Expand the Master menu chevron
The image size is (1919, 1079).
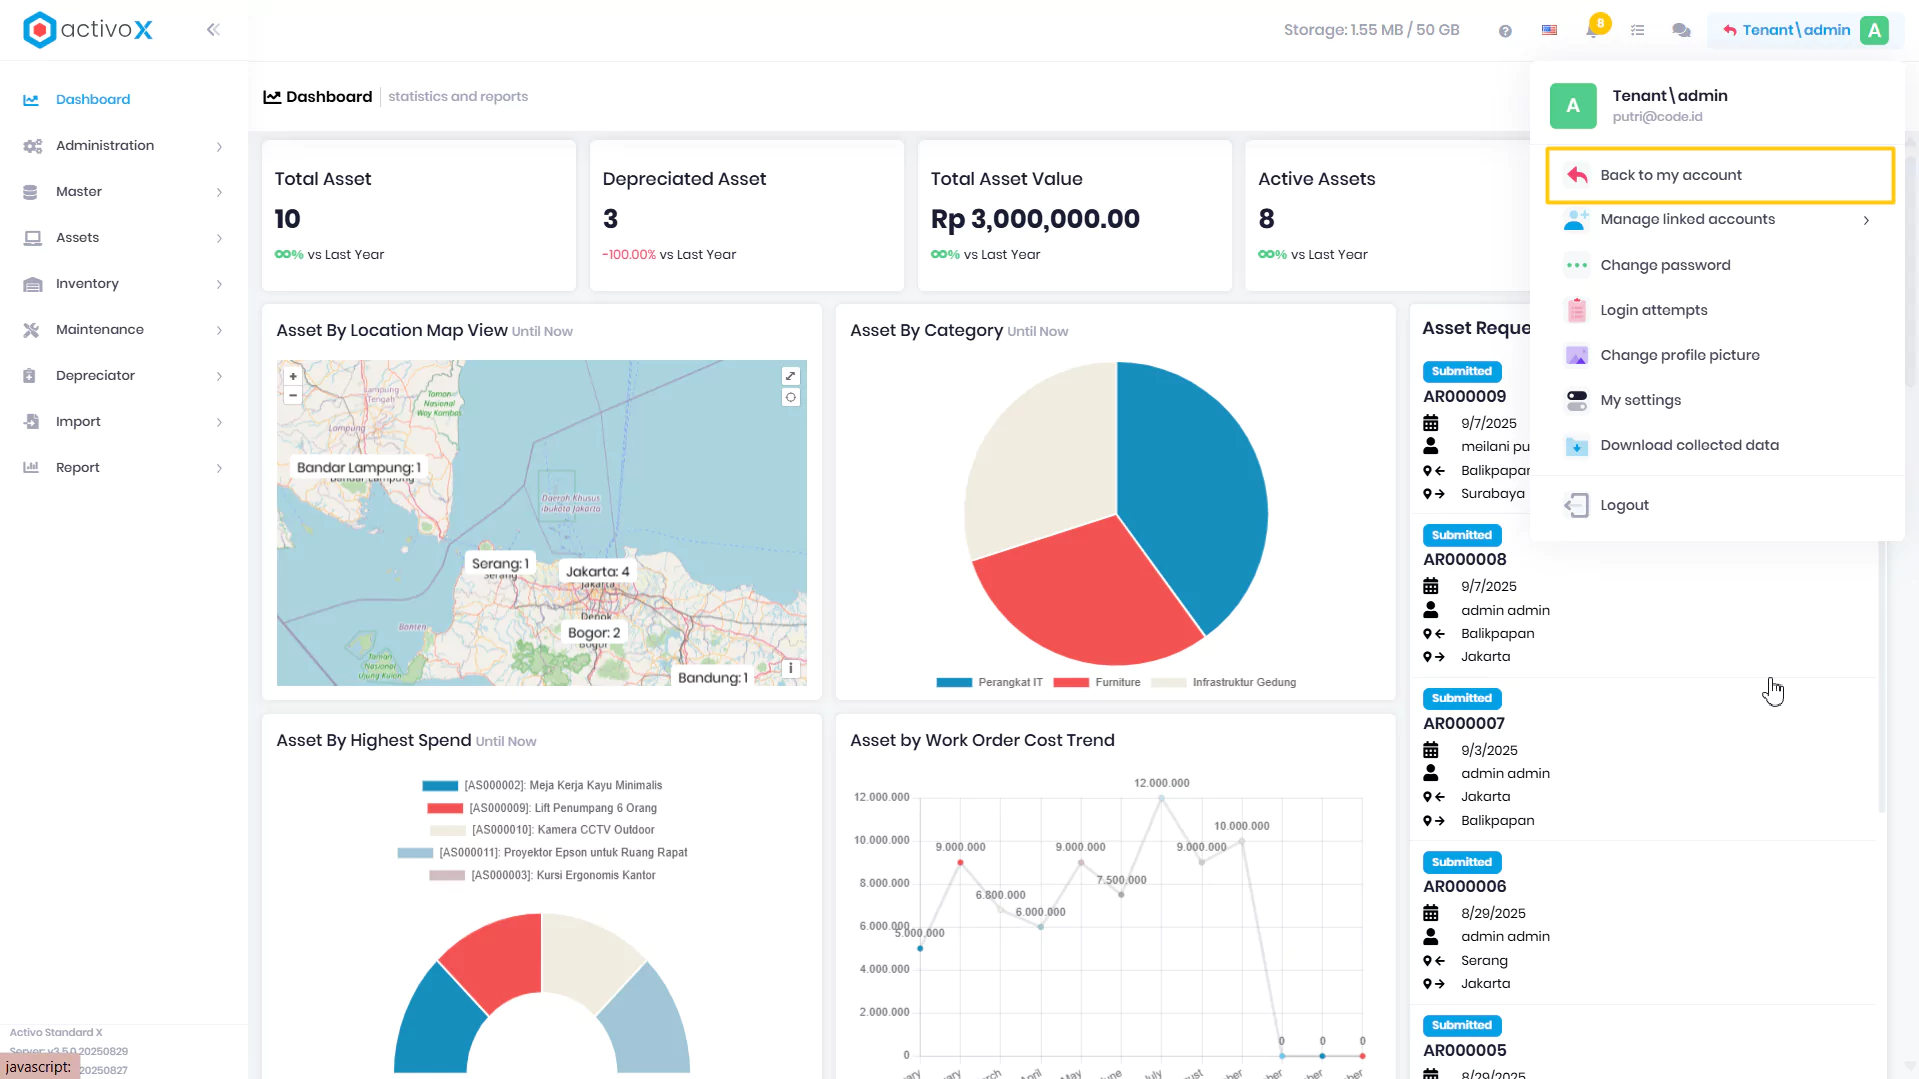point(219,193)
